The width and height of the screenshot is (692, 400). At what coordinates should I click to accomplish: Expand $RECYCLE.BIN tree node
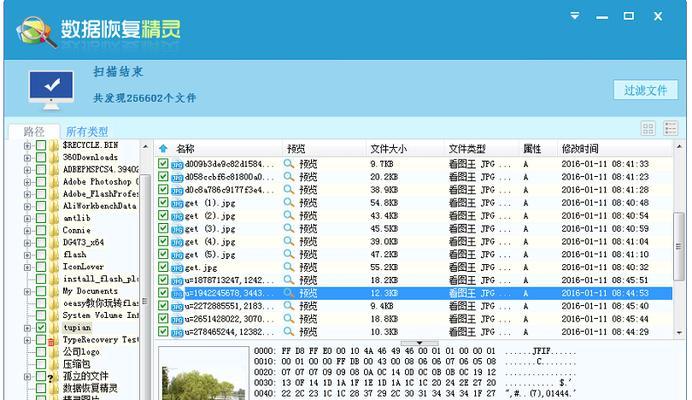[x=27, y=146]
